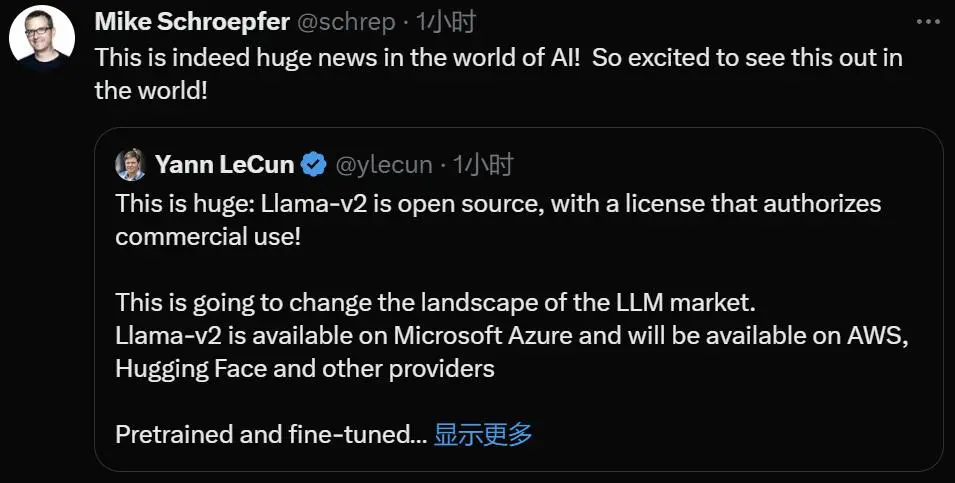Image resolution: width=955 pixels, height=483 pixels.
Task: Open Mike Schroepfer's tweet timestamp 1小时
Action: pos(445,22)
